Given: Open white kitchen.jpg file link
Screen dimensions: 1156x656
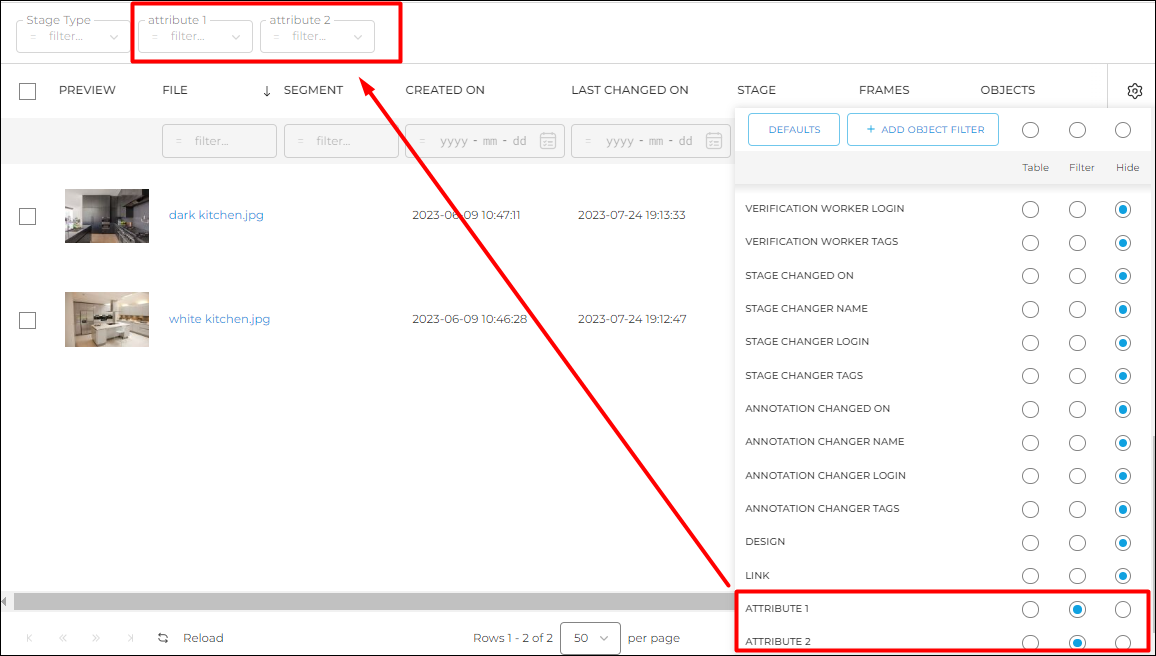Looking at the screenshot, I should (x=220, y=320).
